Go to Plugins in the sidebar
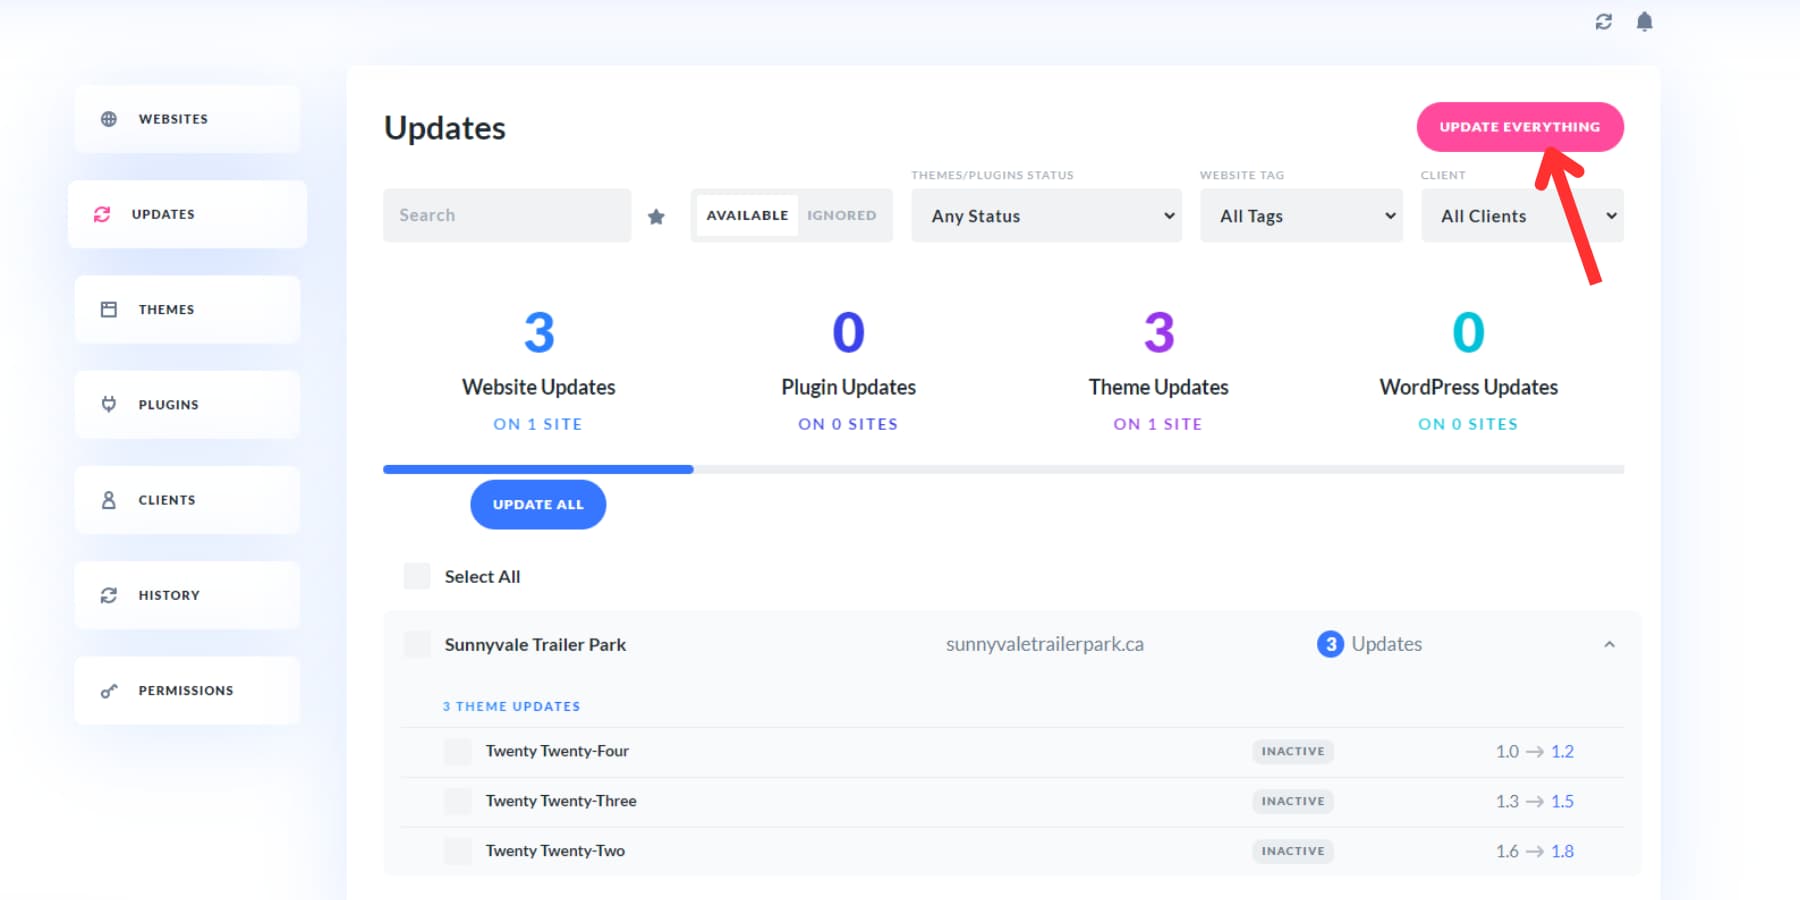Viewport: 1800px width, 900px height. [x=187, y=405]
